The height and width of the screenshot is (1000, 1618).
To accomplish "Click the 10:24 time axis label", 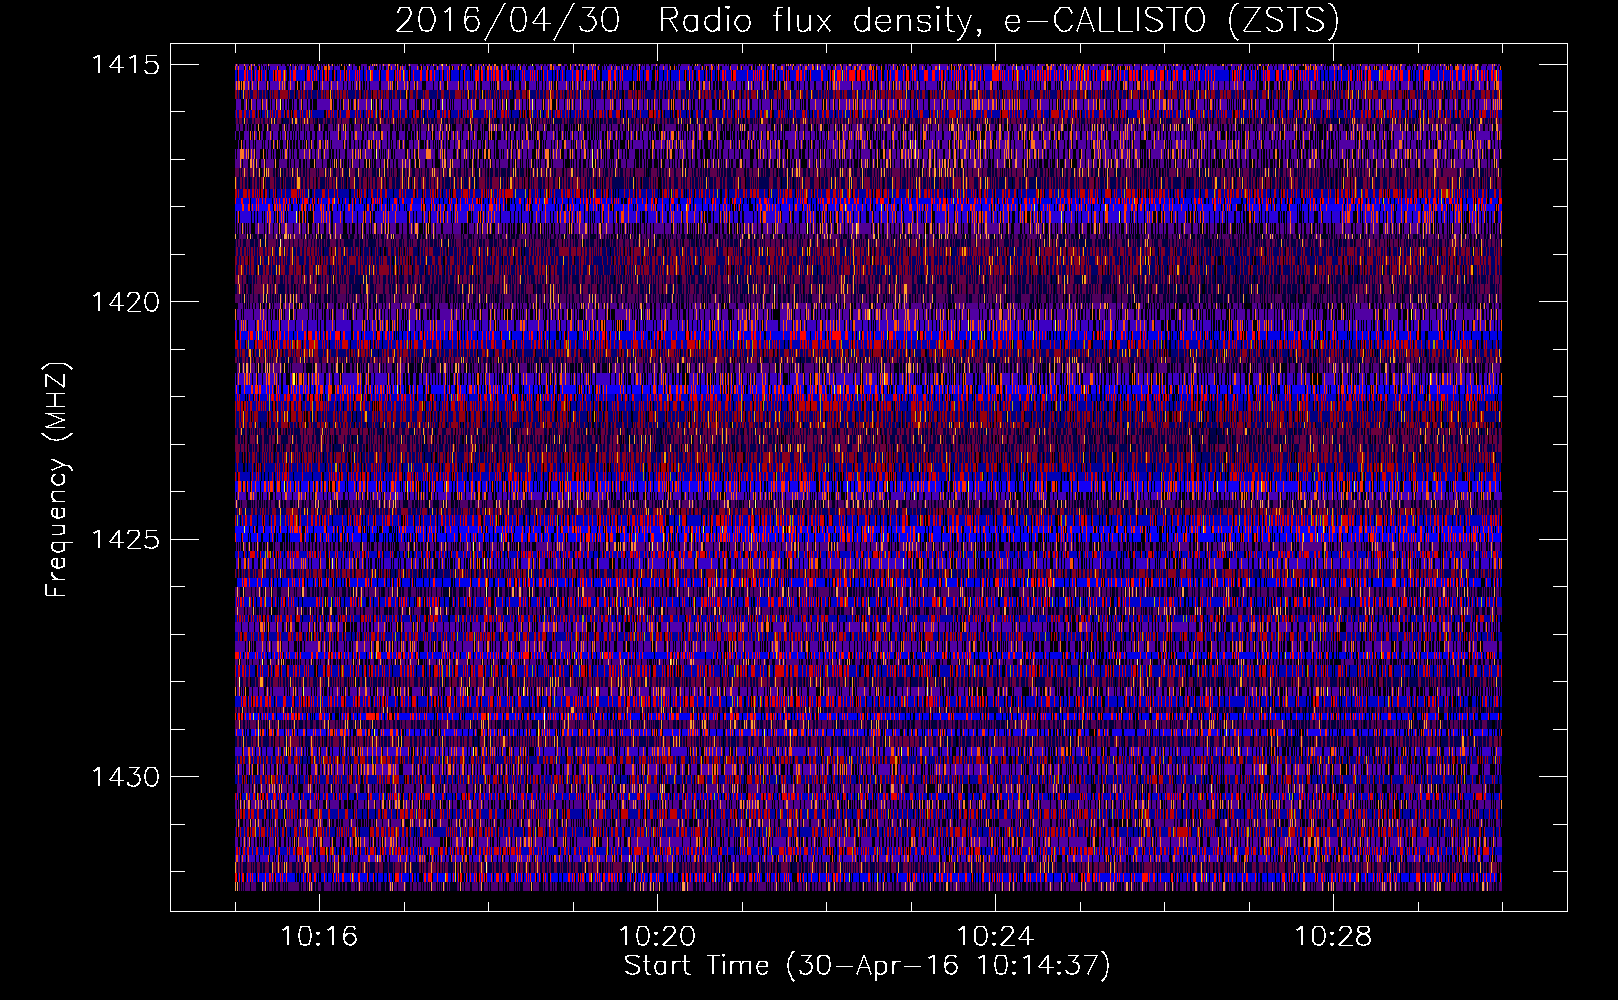I will 995,937.
